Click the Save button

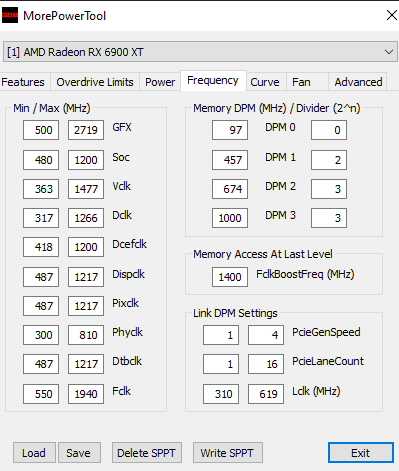tap(79, 453)
